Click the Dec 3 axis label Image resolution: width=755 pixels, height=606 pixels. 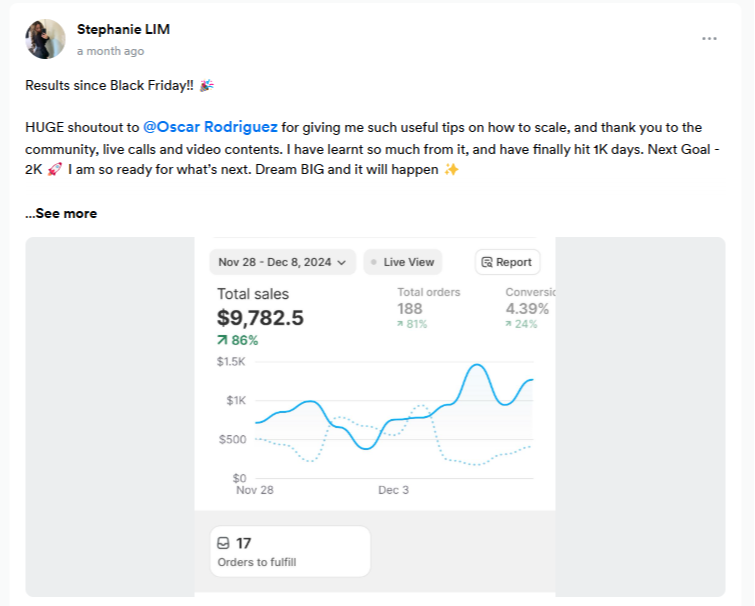(x=393, y=490)
